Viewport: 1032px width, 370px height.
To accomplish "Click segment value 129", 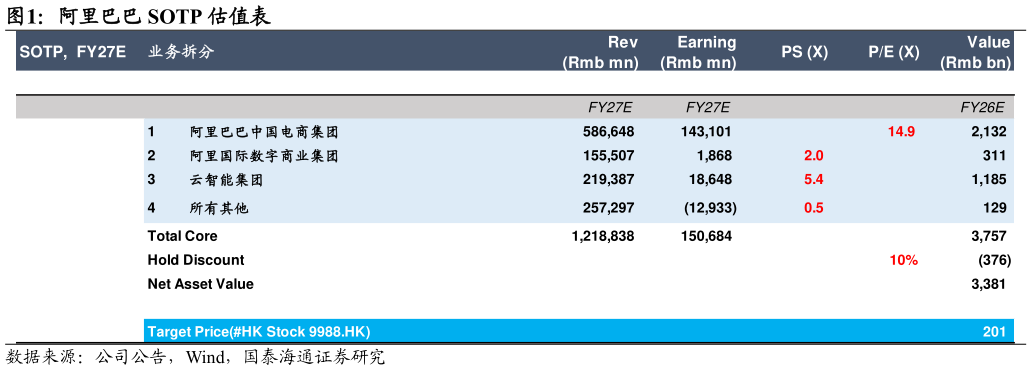I will pos(994,208).
